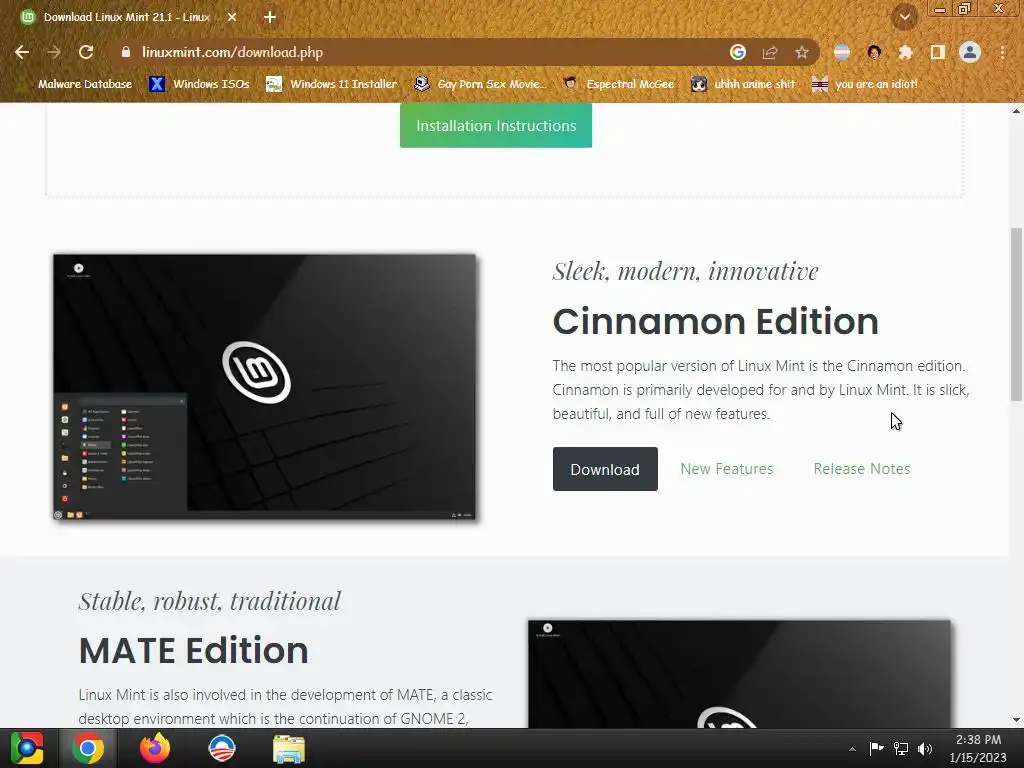Image resolution: width=1024 pixels, height=768 pixels.
Task: Open the tab search dropdown arrow
Action: (x=905, y=17)
